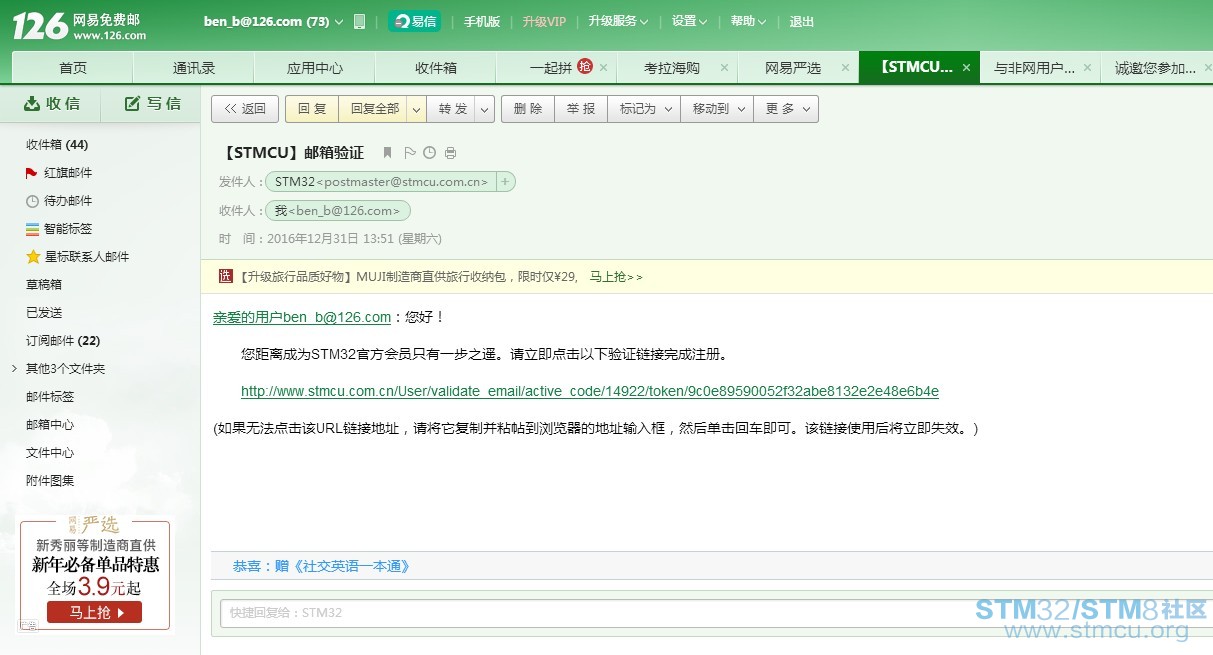Open 邮件标签 in sidebar
The image size is (1213, 655).
point(50,397)
